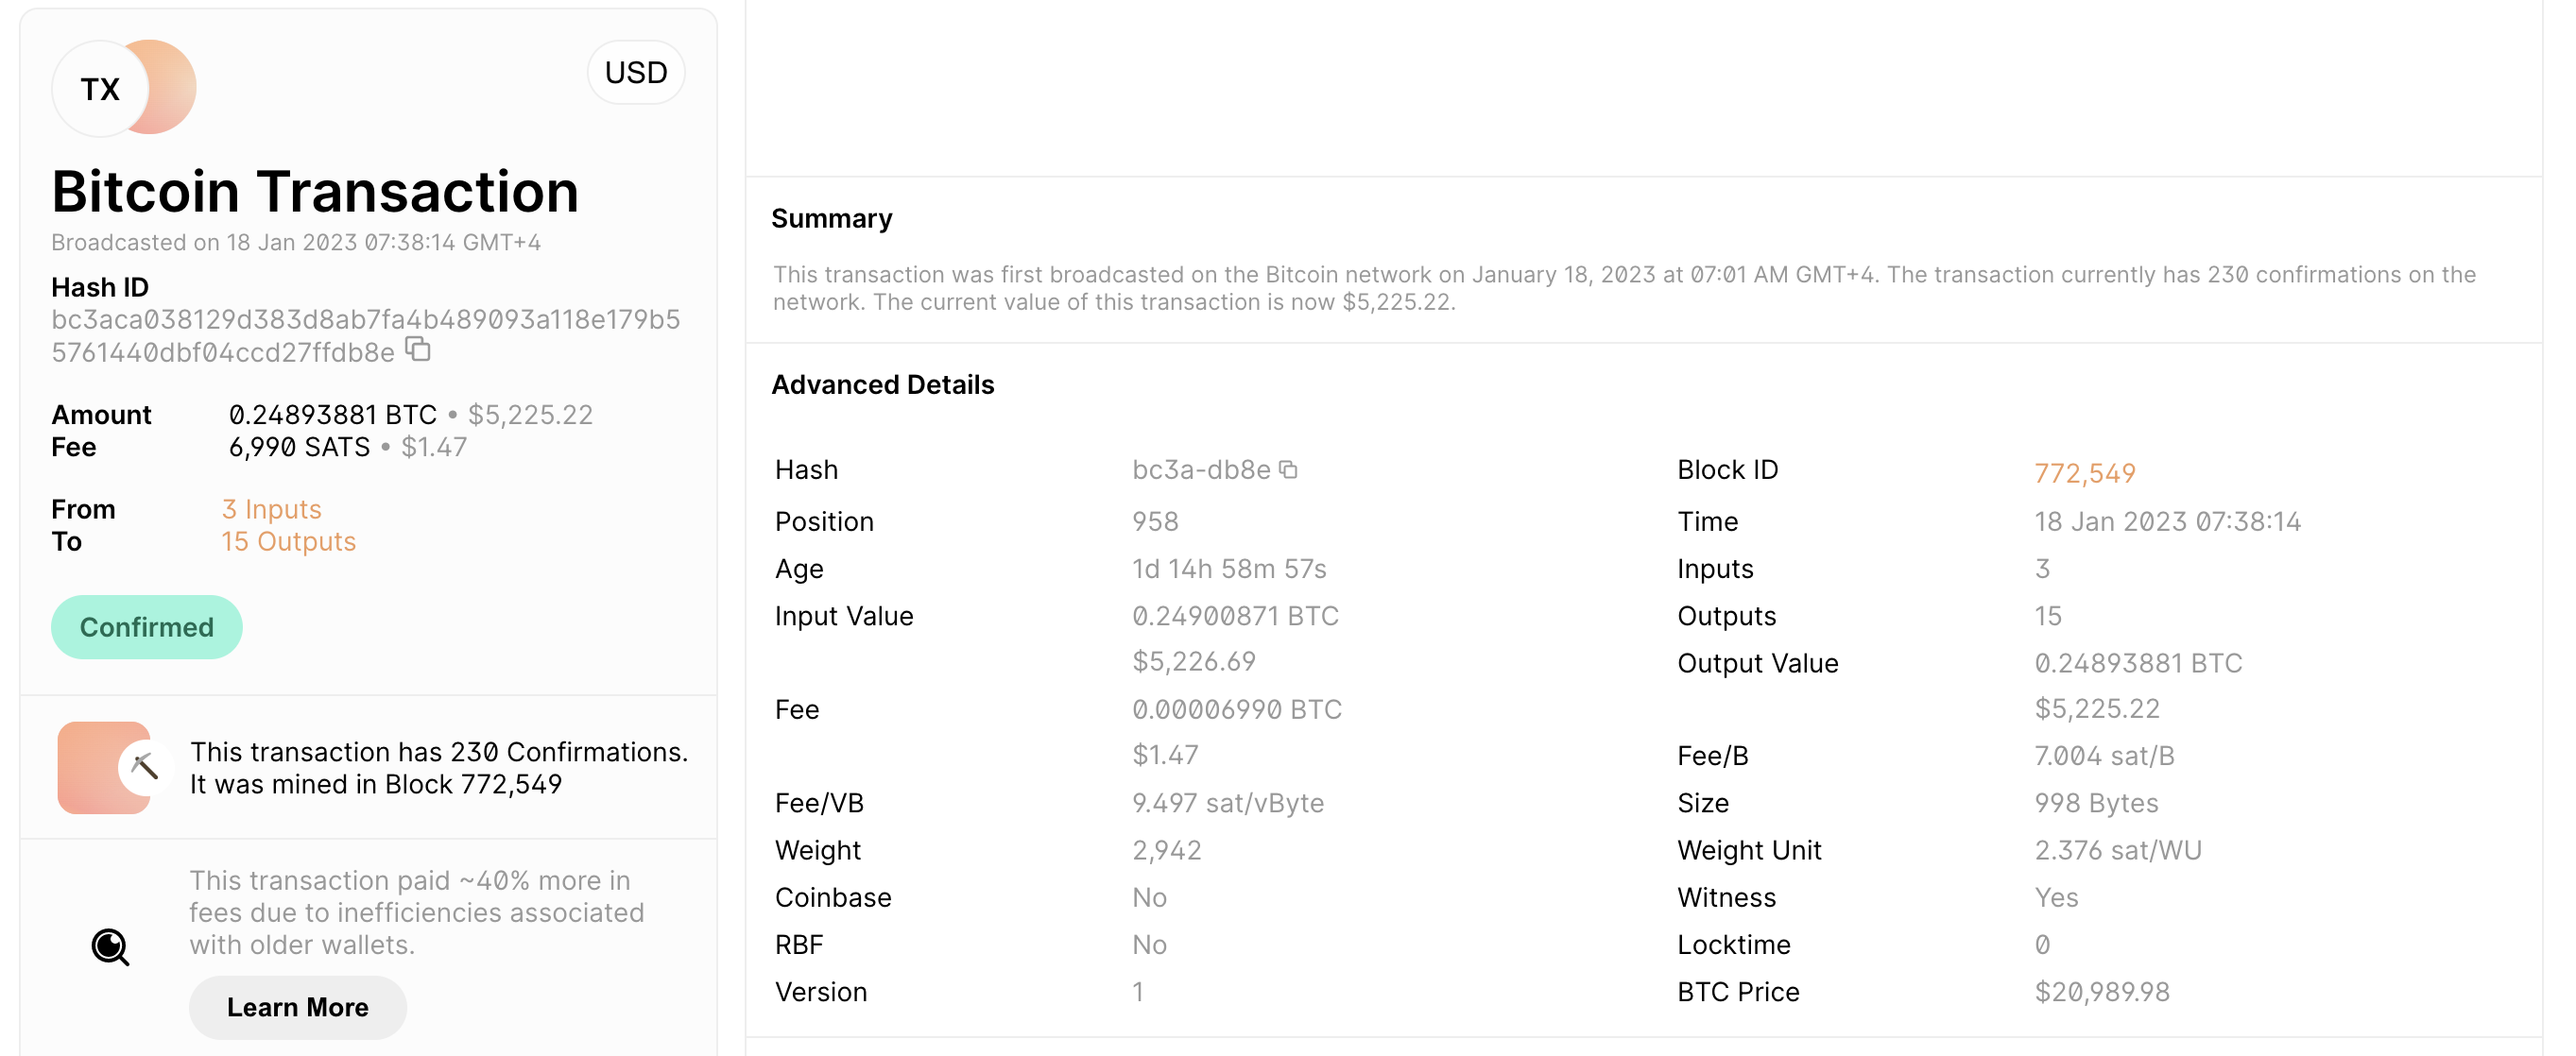Toggle the USD currency switch
Viewport: 2576px width, 1056px height.
coord(636,72)
